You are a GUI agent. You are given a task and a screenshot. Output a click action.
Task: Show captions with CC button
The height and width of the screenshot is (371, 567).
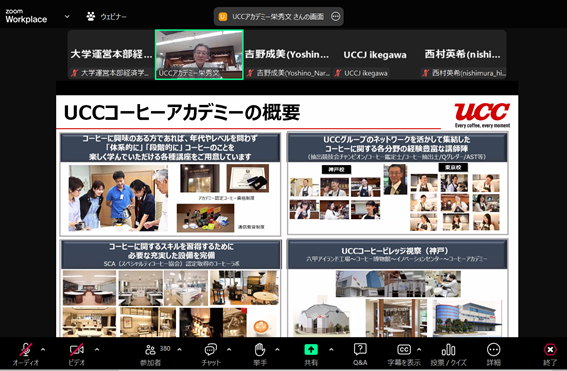point(404,354)
